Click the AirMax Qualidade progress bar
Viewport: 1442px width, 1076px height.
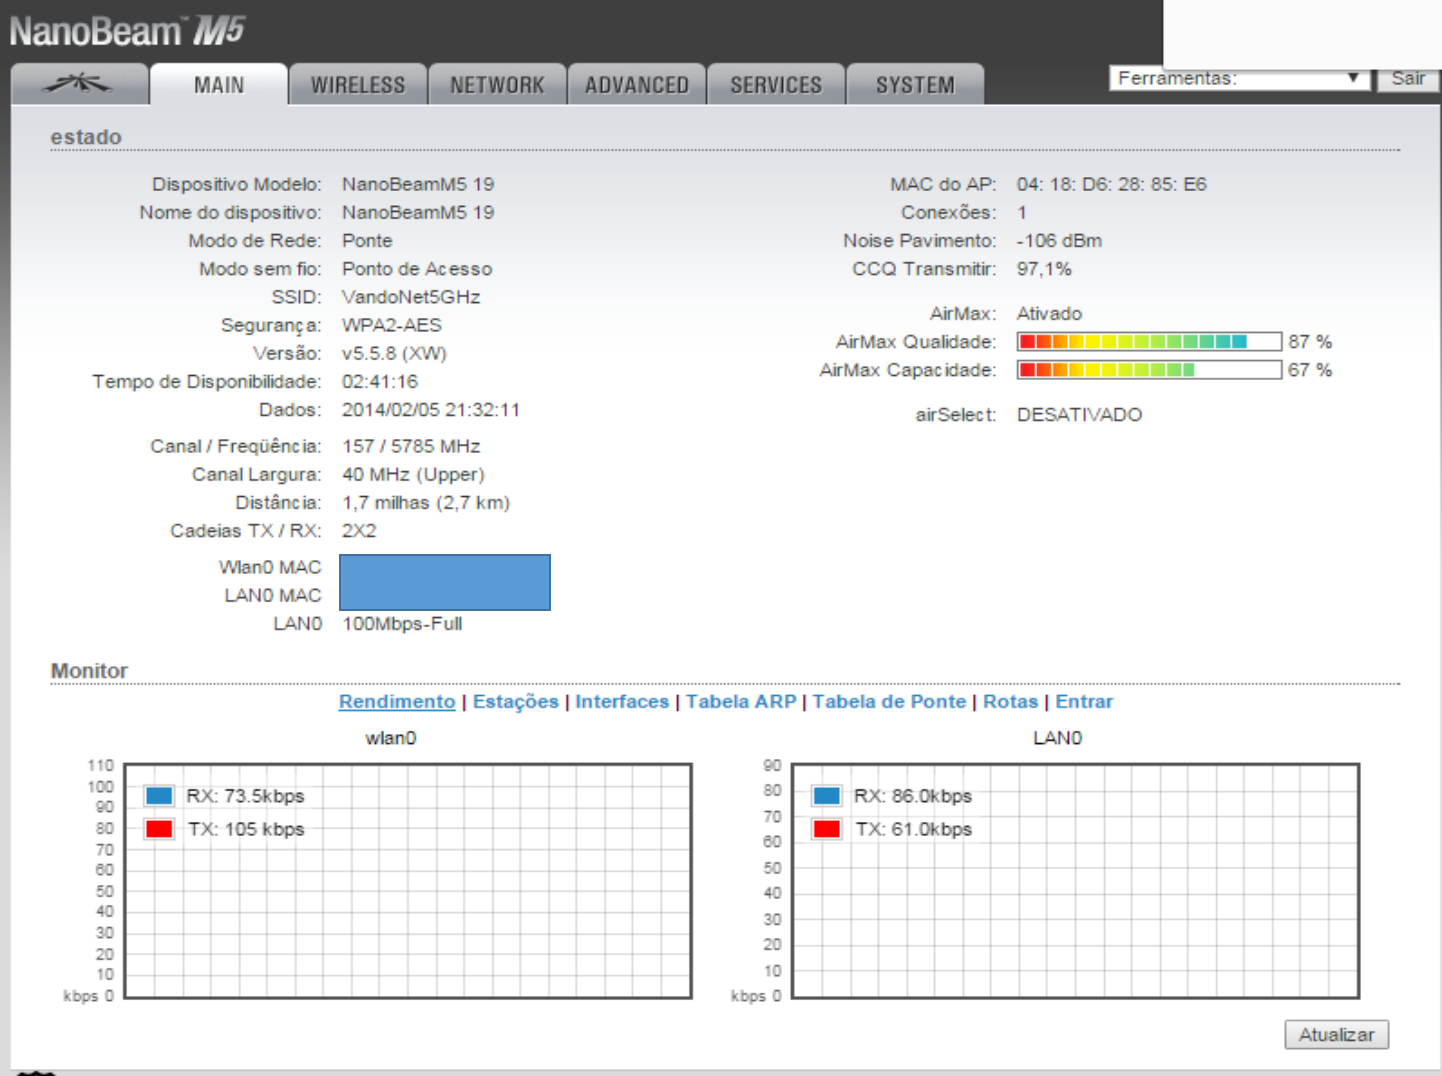pos(1149,342)
